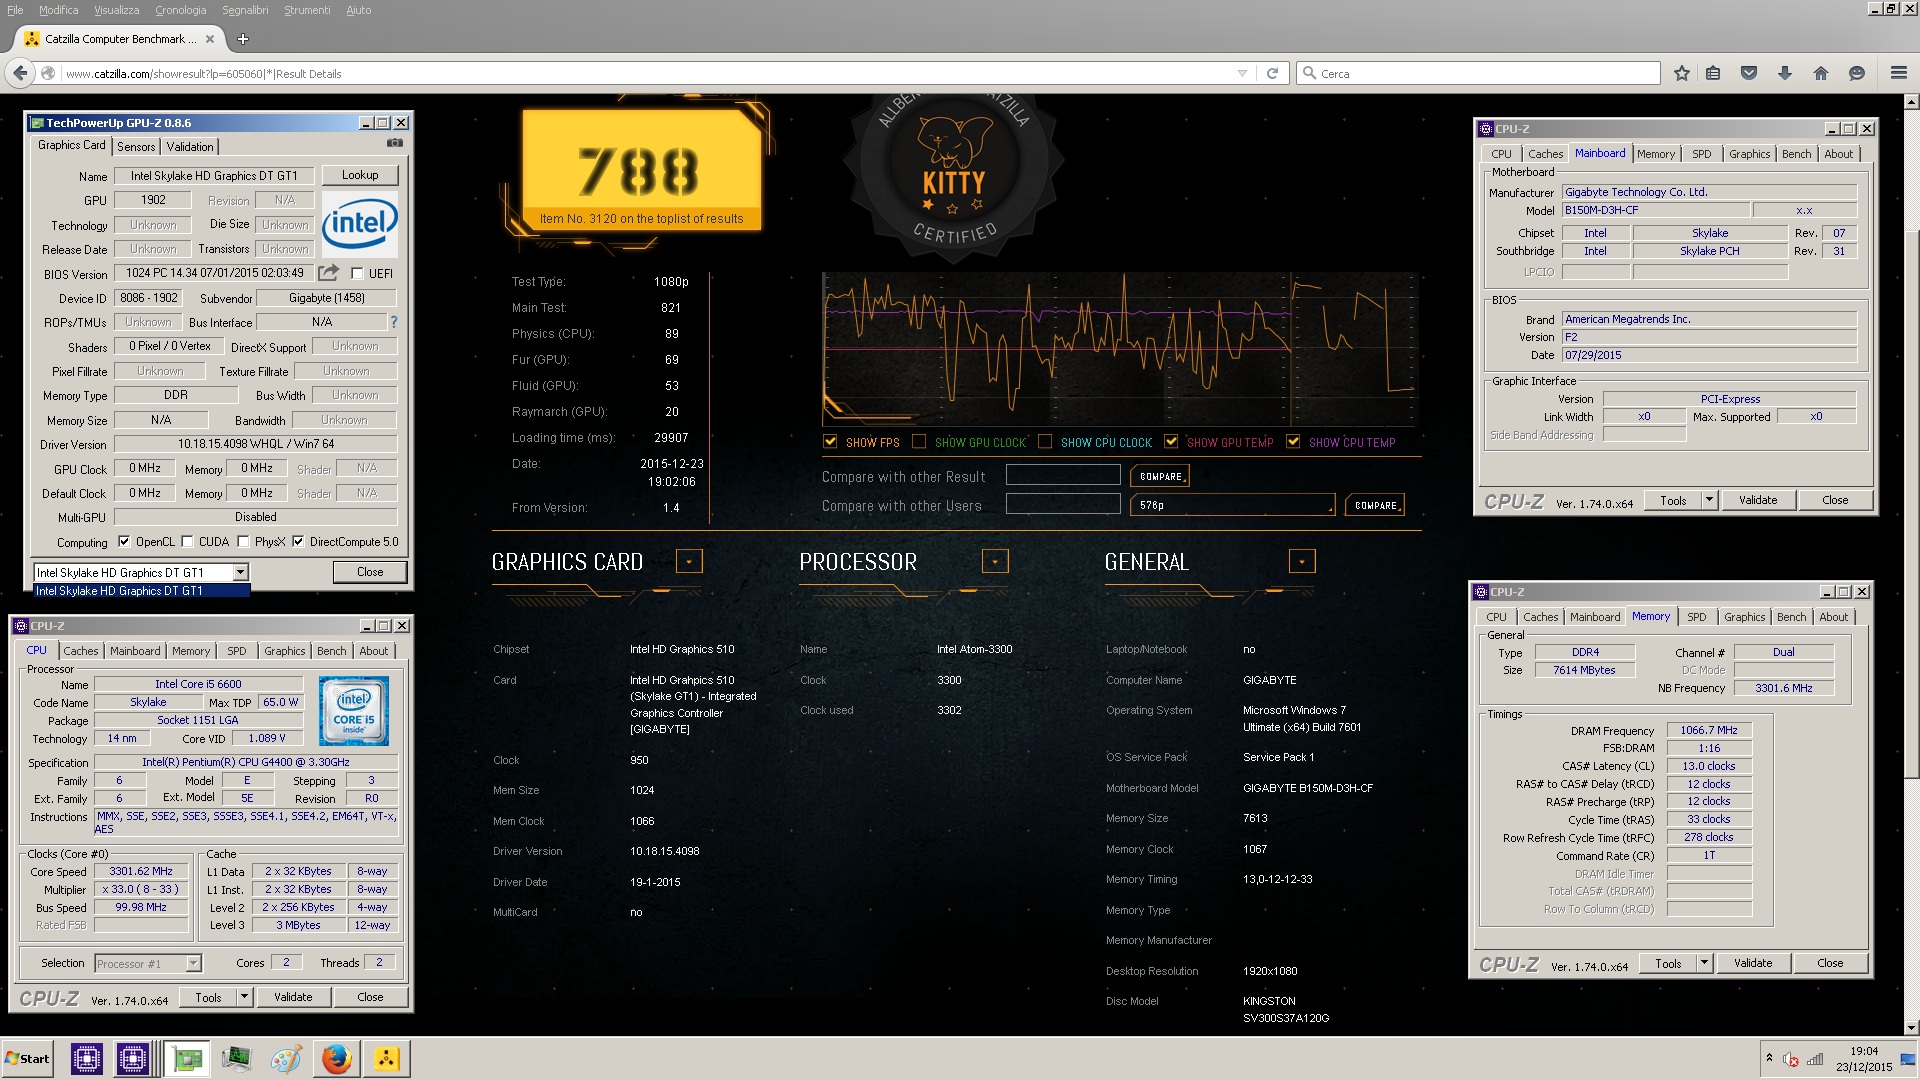The height and width of the screenshot is (1080, 1920).
Task: Switch to the Sensors tab in GPU-Z
Action: (x=136, y=146)
